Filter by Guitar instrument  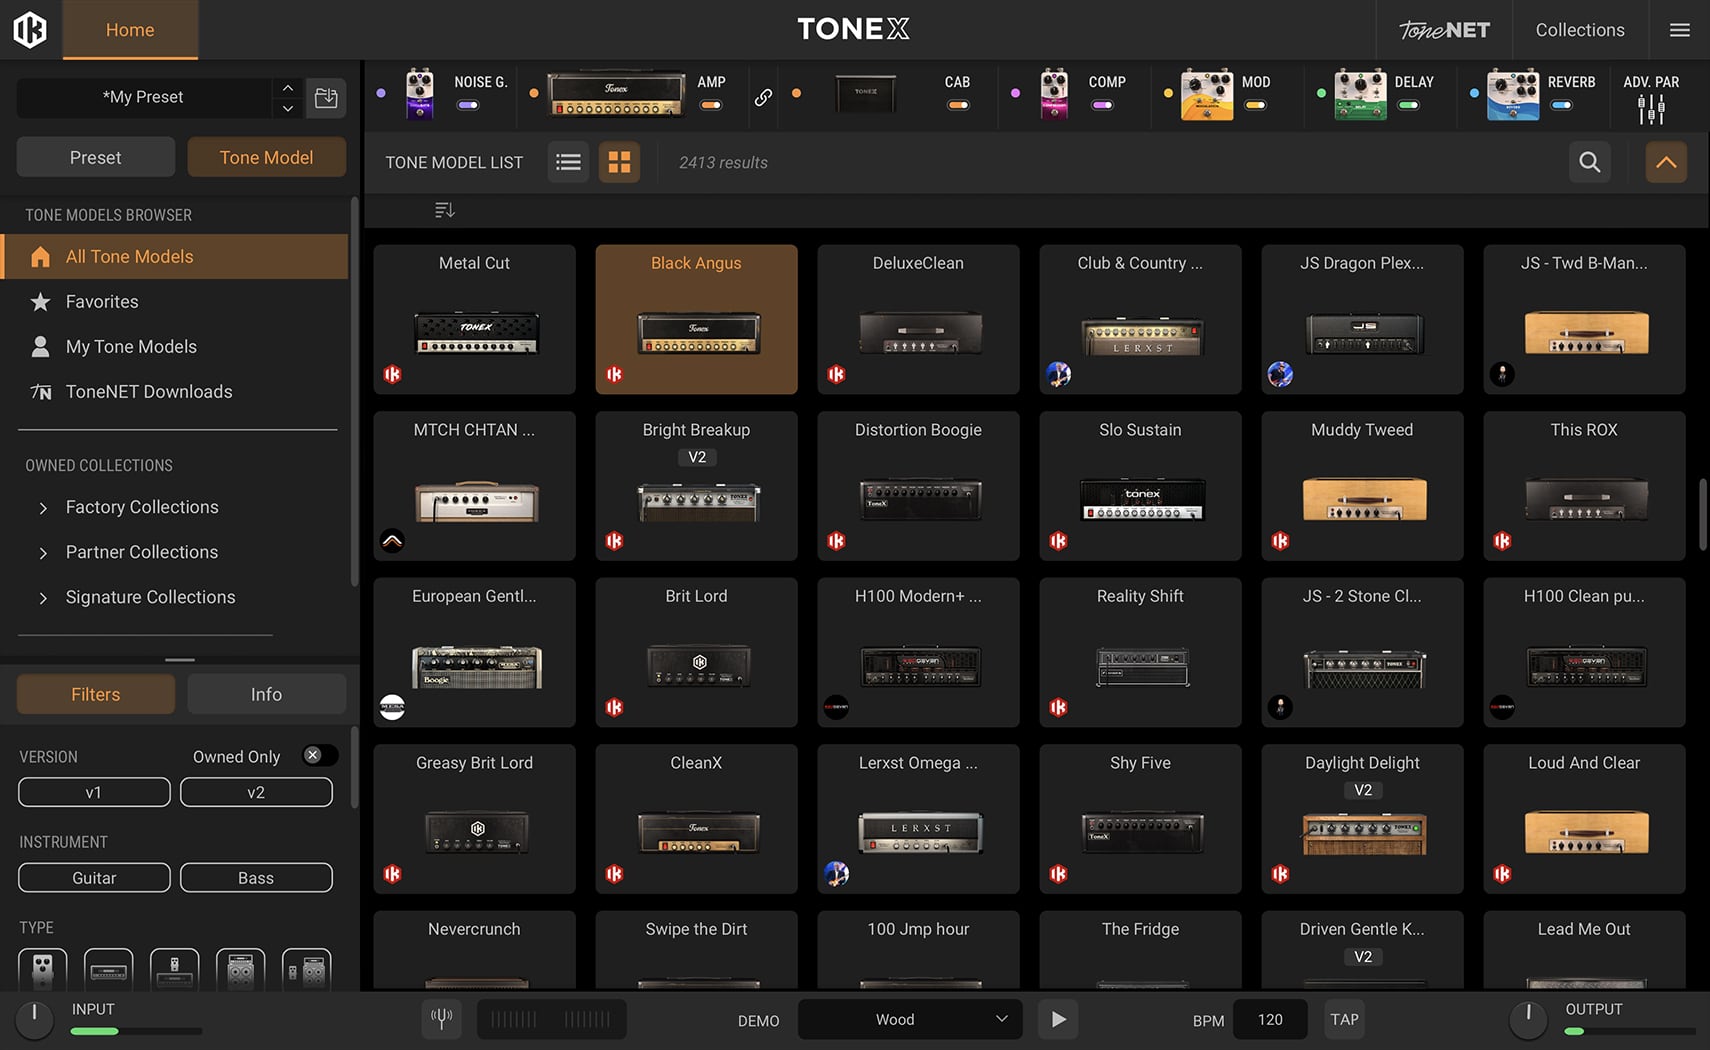[94, 878]
